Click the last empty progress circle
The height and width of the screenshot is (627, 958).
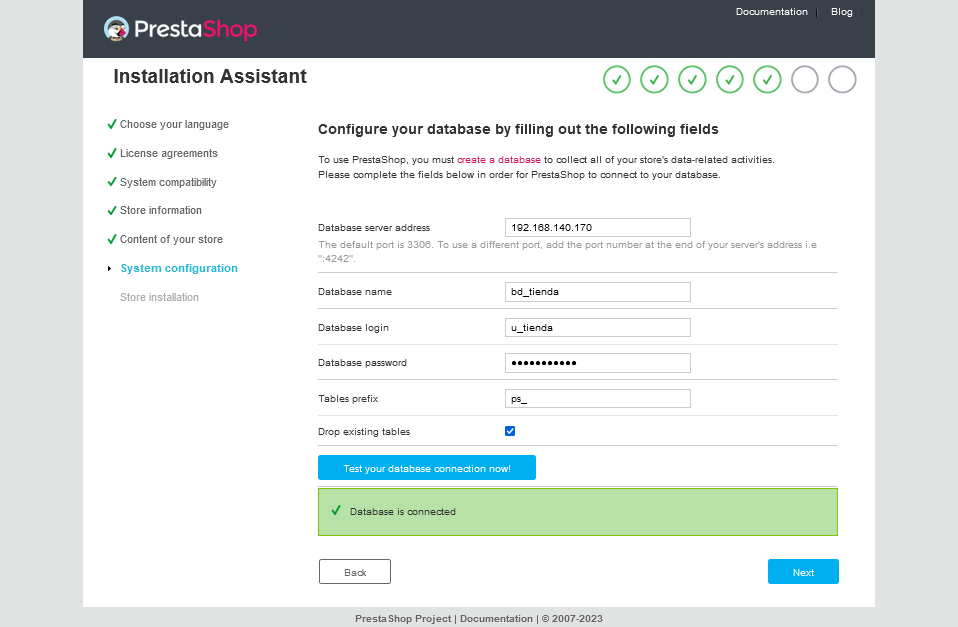(843, 79)
